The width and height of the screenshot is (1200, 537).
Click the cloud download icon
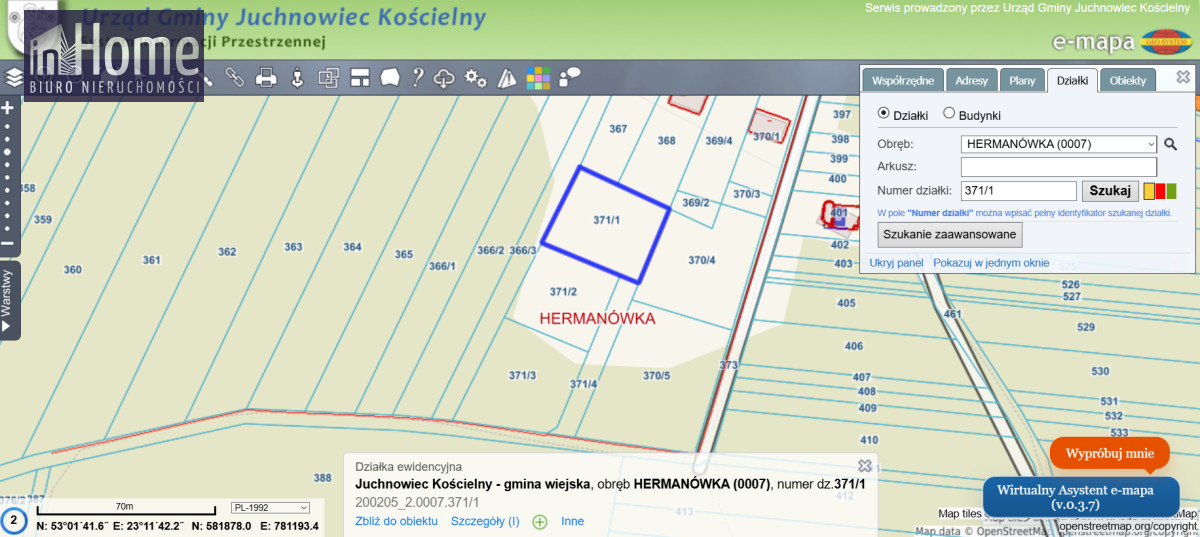(445, 78)
